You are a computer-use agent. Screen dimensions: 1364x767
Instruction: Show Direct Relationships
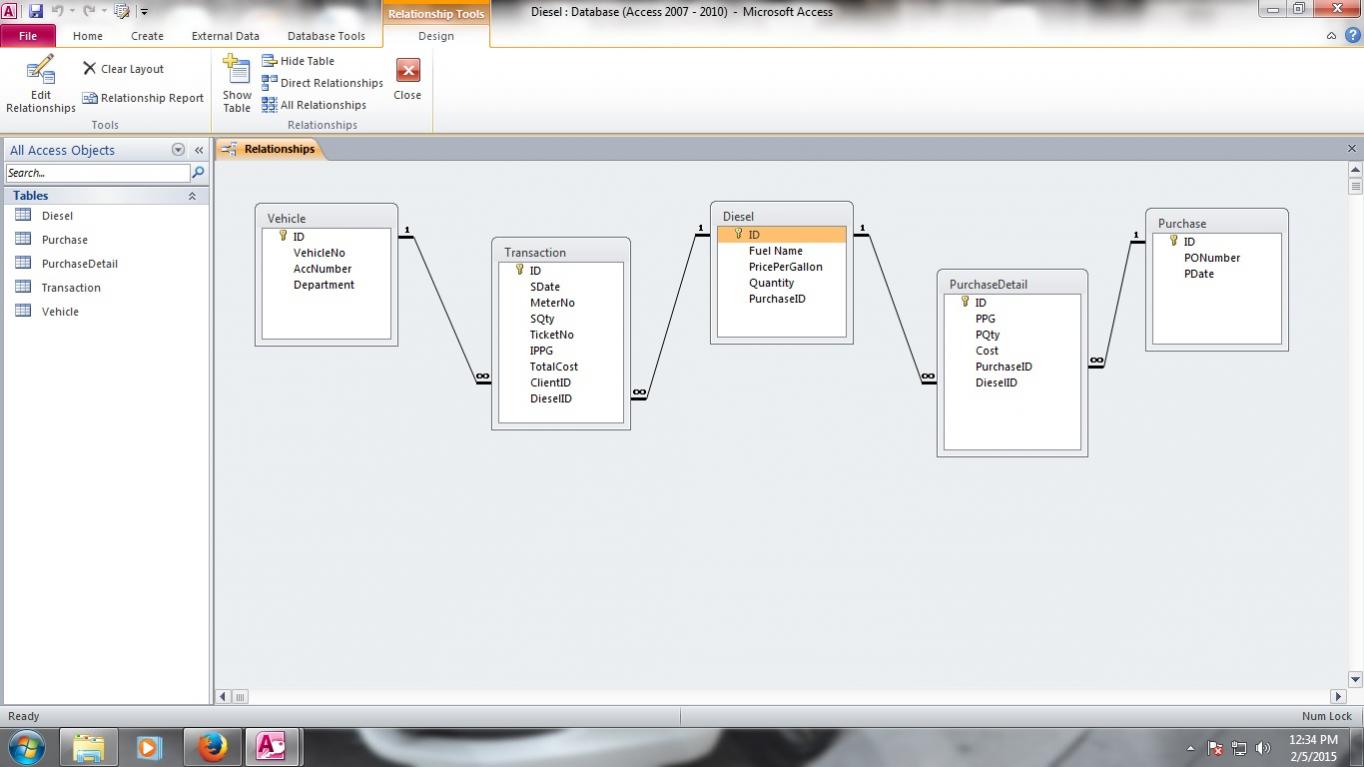[322, 83]
